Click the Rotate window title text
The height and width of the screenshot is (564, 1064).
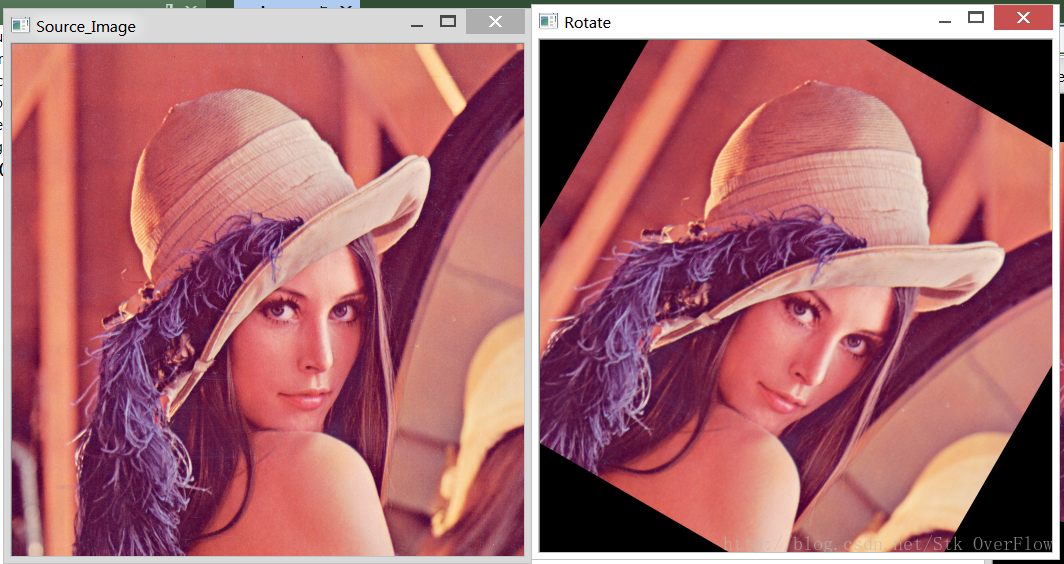(588, 22)
